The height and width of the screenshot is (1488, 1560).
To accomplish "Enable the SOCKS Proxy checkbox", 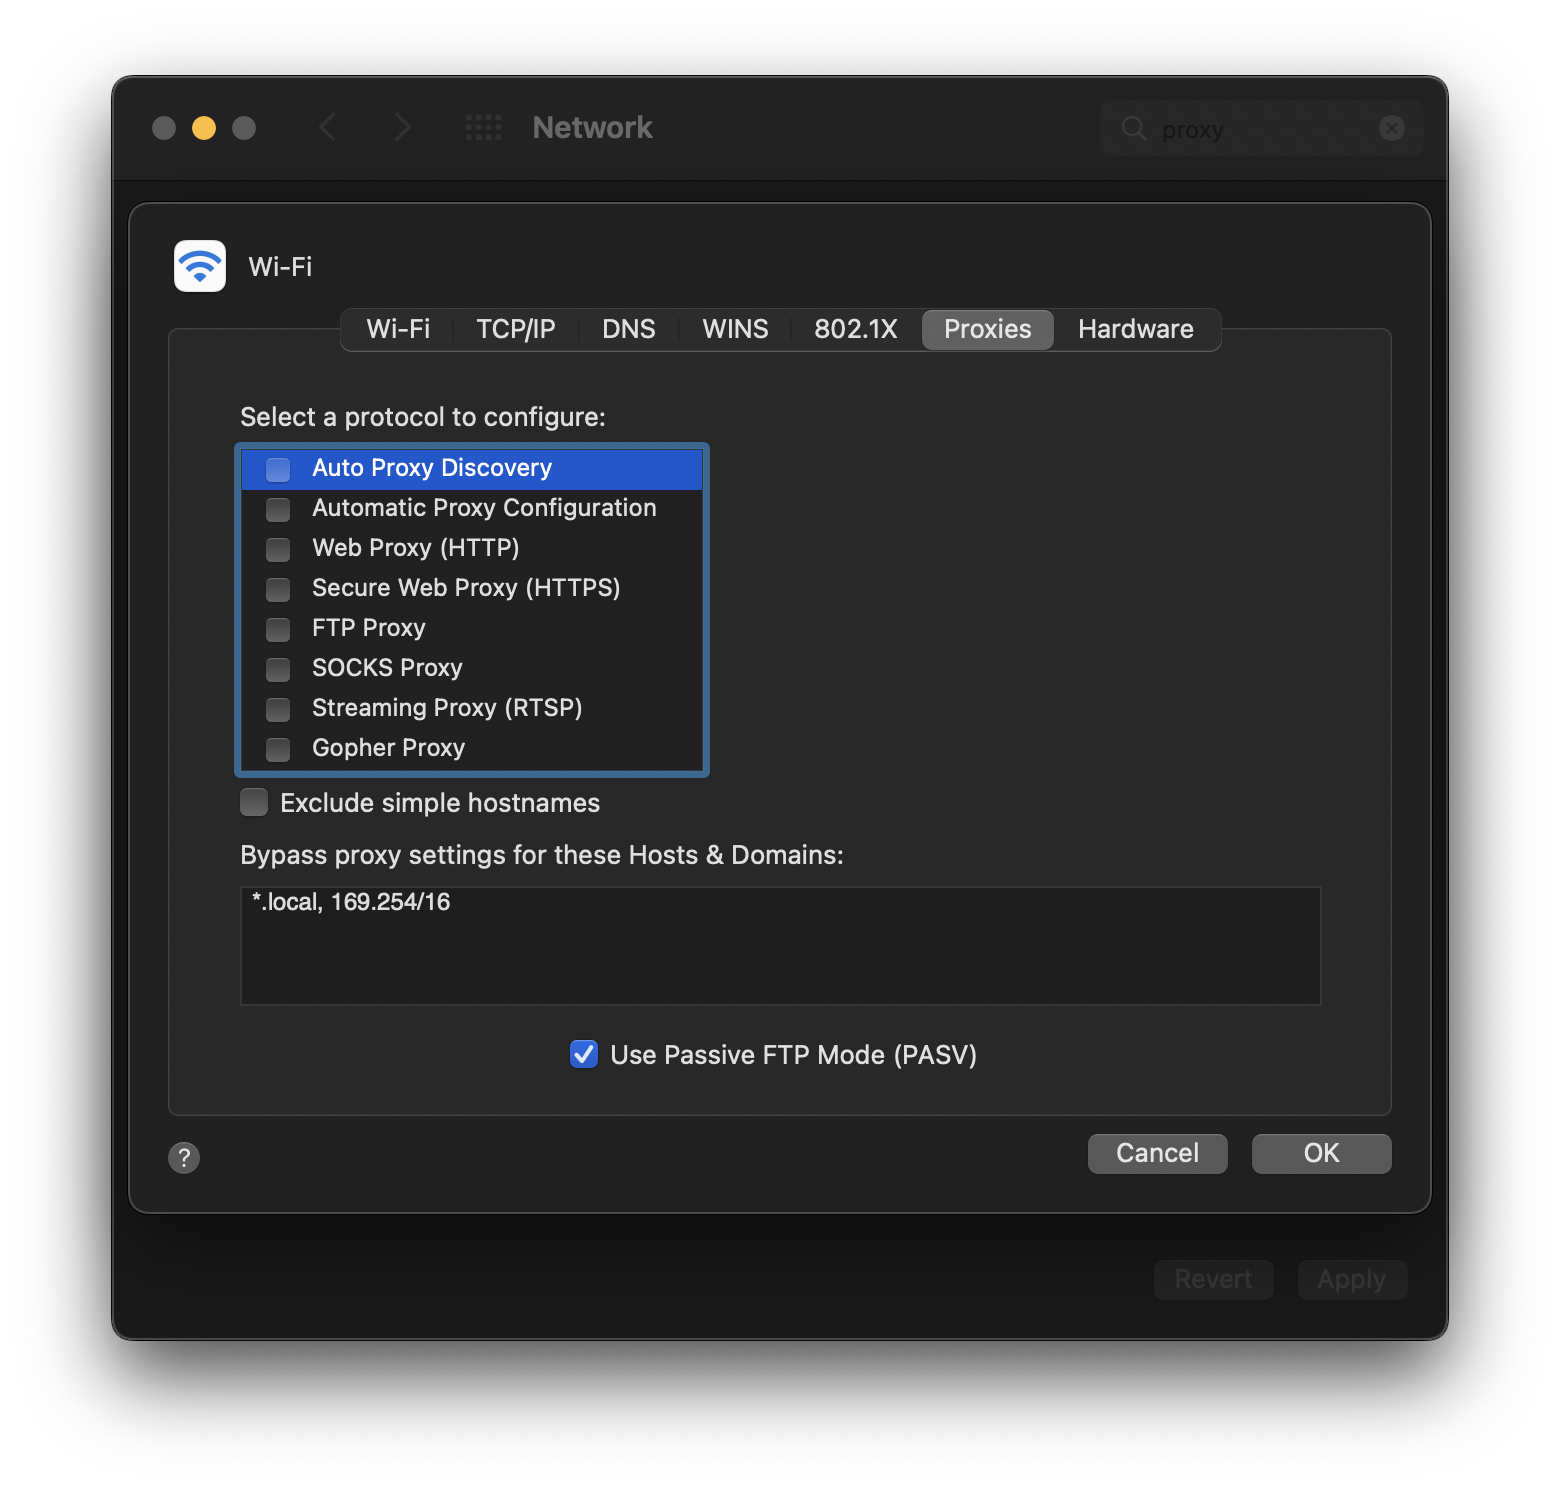I will [277, 669].
